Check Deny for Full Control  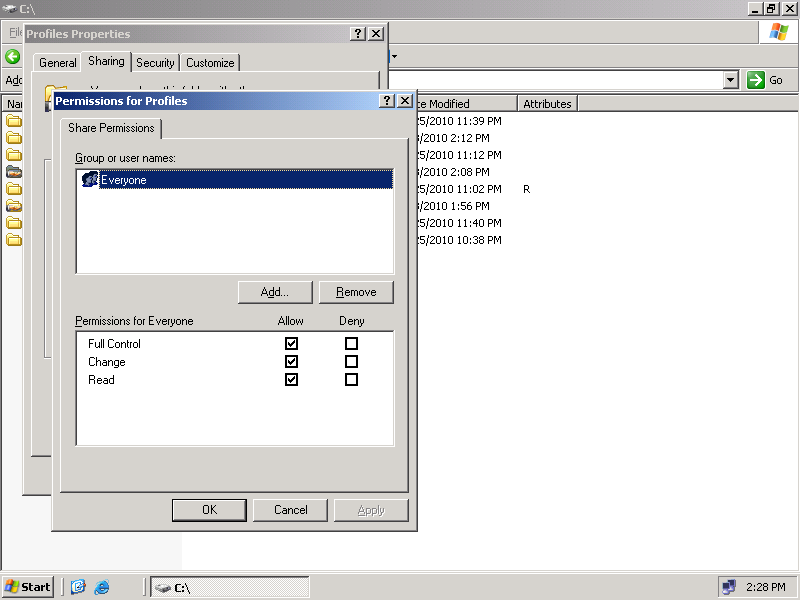pyautogui.click(x=351, y=343)
